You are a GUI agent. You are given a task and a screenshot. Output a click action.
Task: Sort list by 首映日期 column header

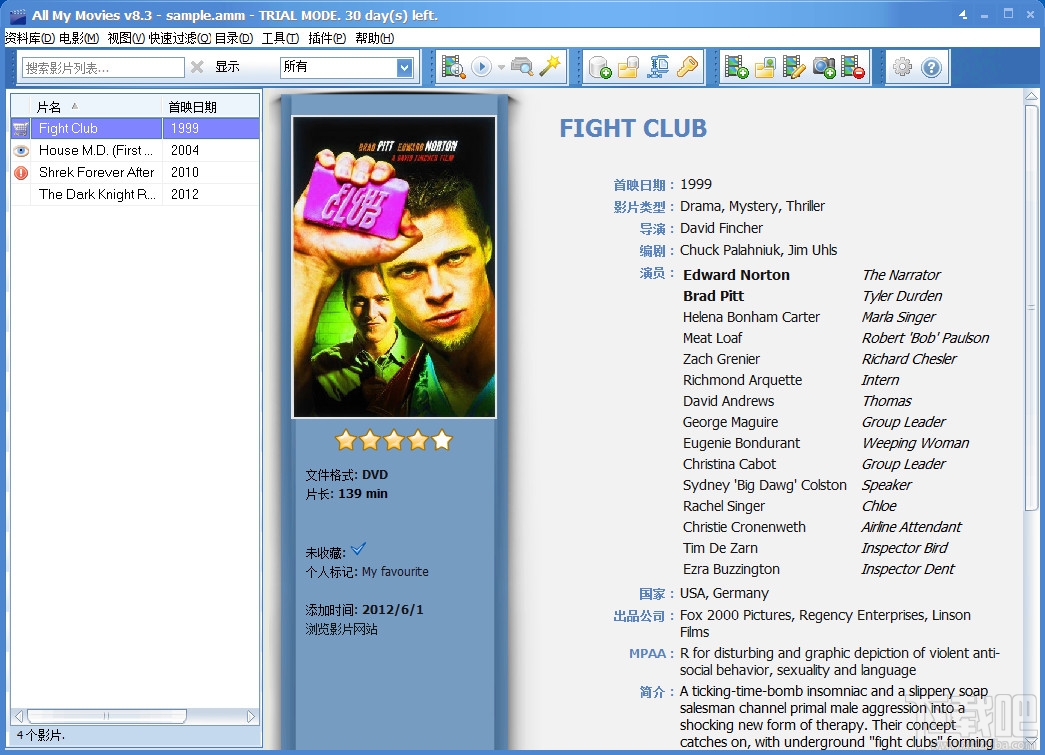click(x=211, y=107)
